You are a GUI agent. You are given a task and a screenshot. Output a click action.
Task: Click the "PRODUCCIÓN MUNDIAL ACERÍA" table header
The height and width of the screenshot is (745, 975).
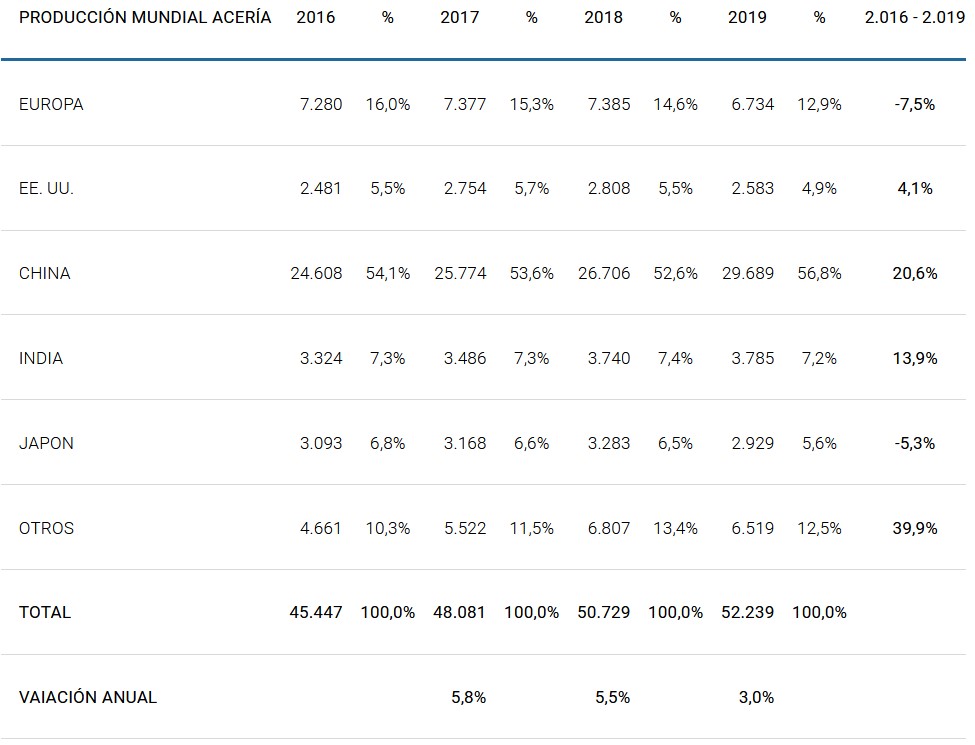145,18
